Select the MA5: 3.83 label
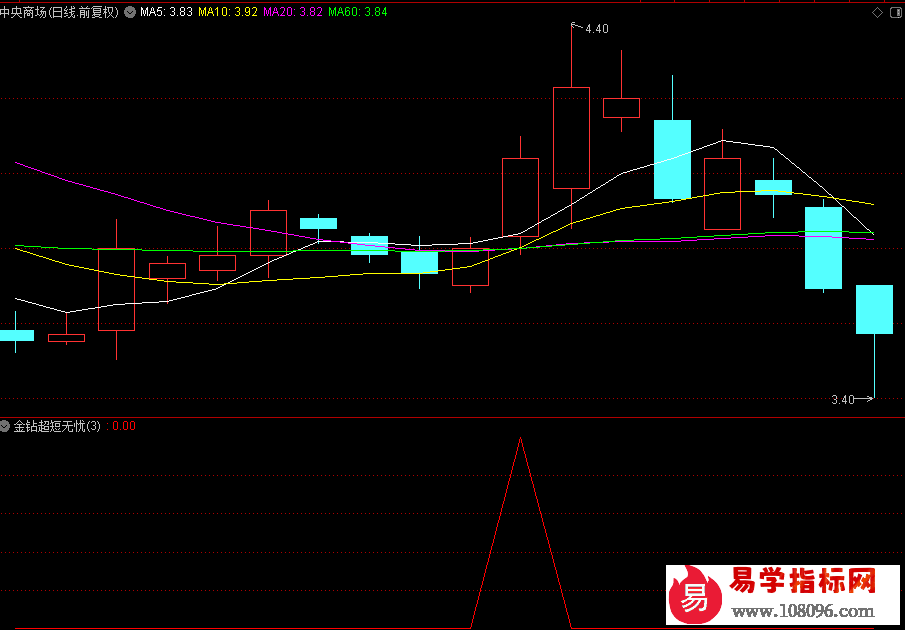The height and width of the screenshot is (630, 905). pyautogui.click(x=166, y=12)
